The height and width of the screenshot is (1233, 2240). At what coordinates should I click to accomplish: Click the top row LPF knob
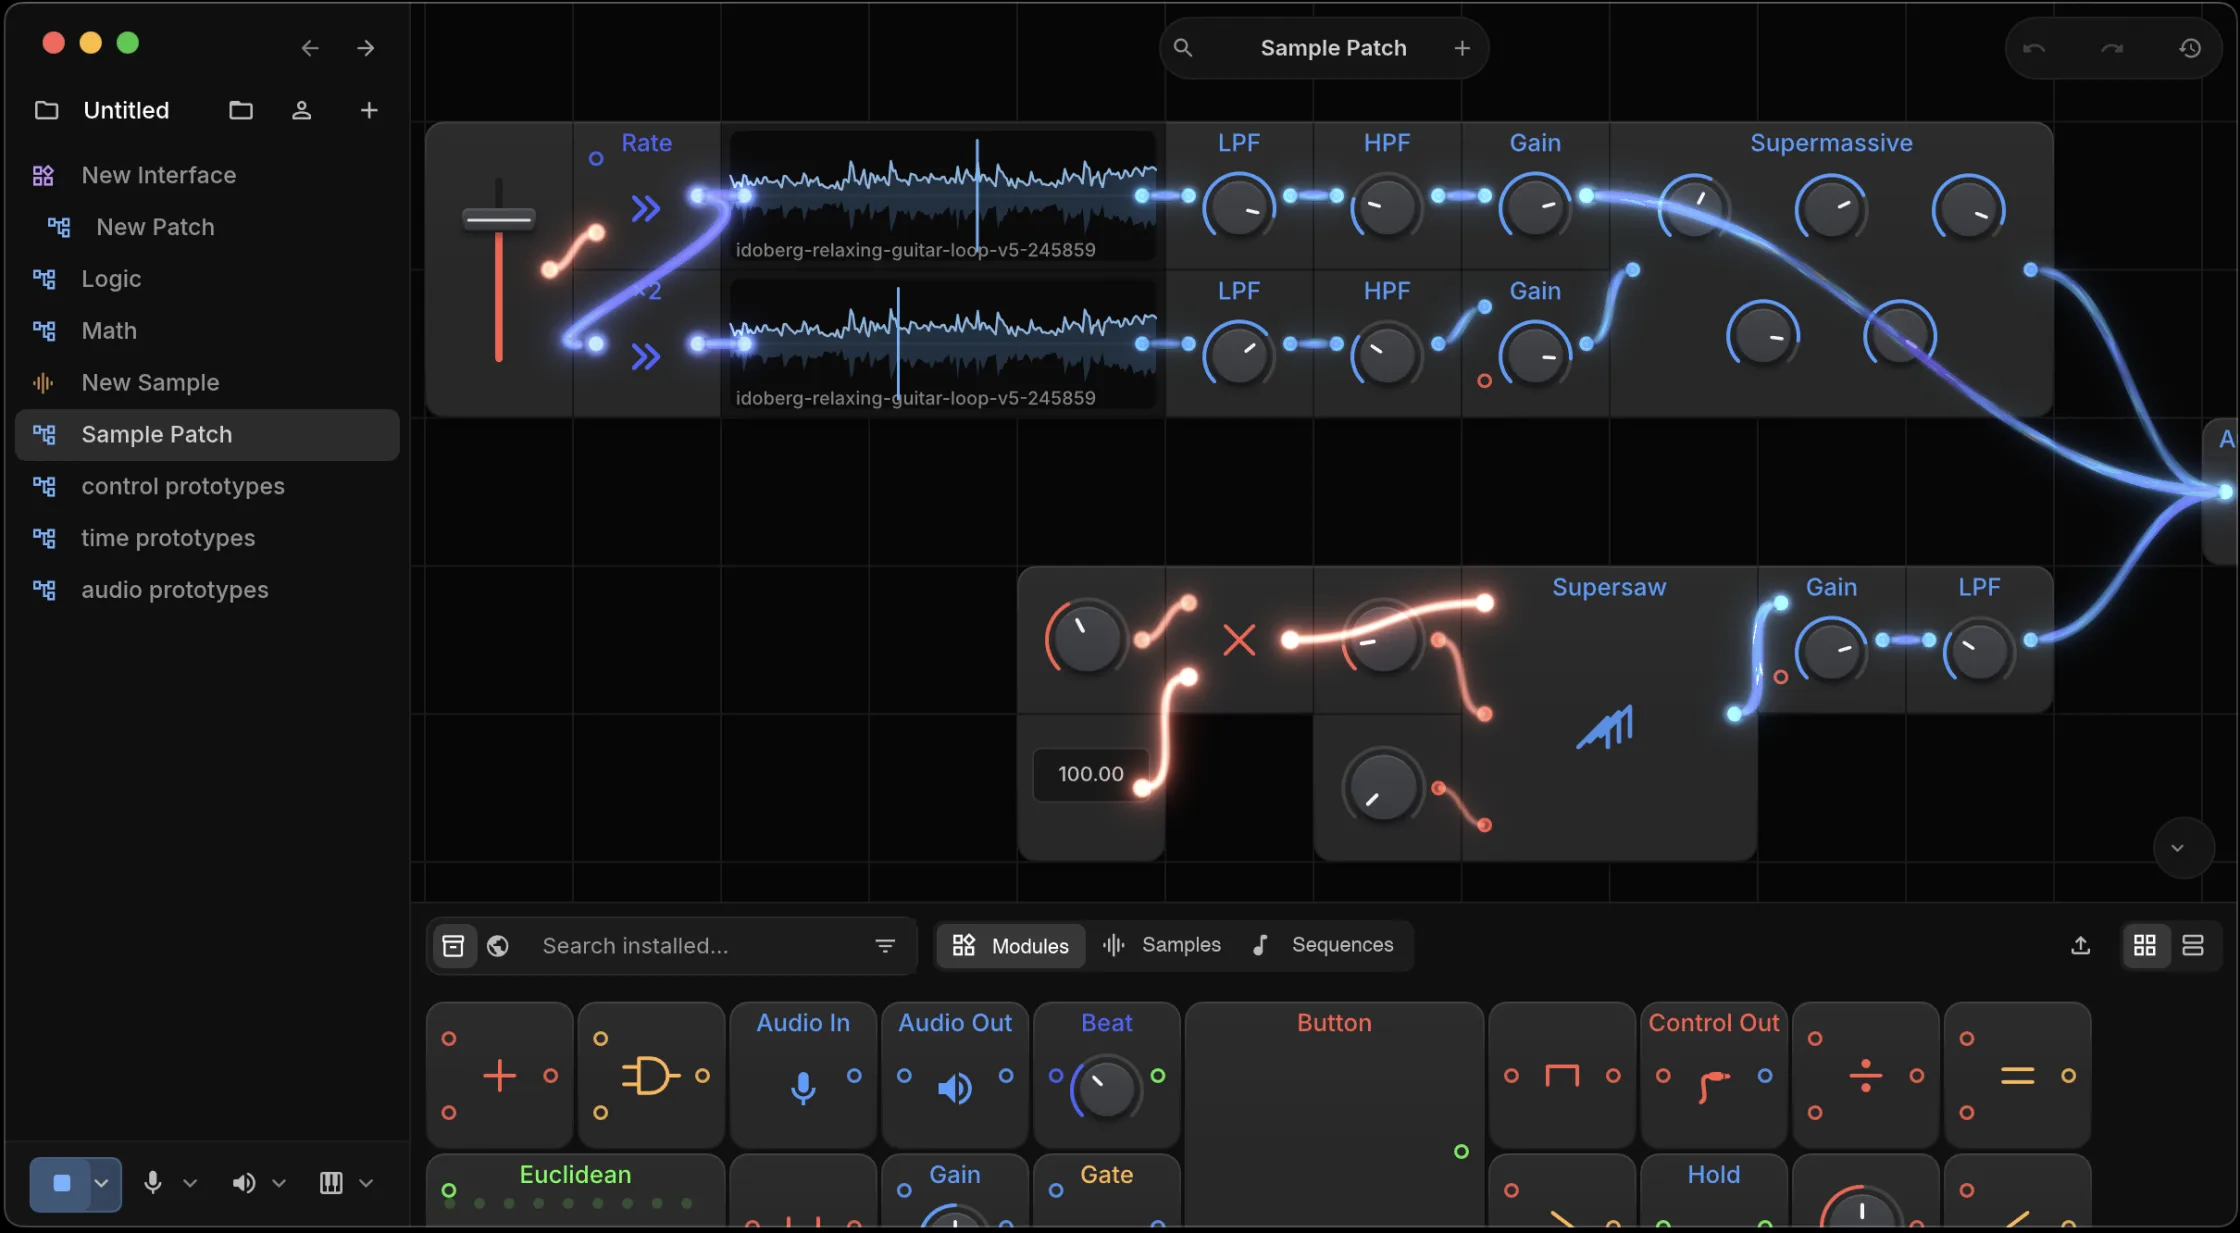pyautogui.click(x=1239, y=207)
